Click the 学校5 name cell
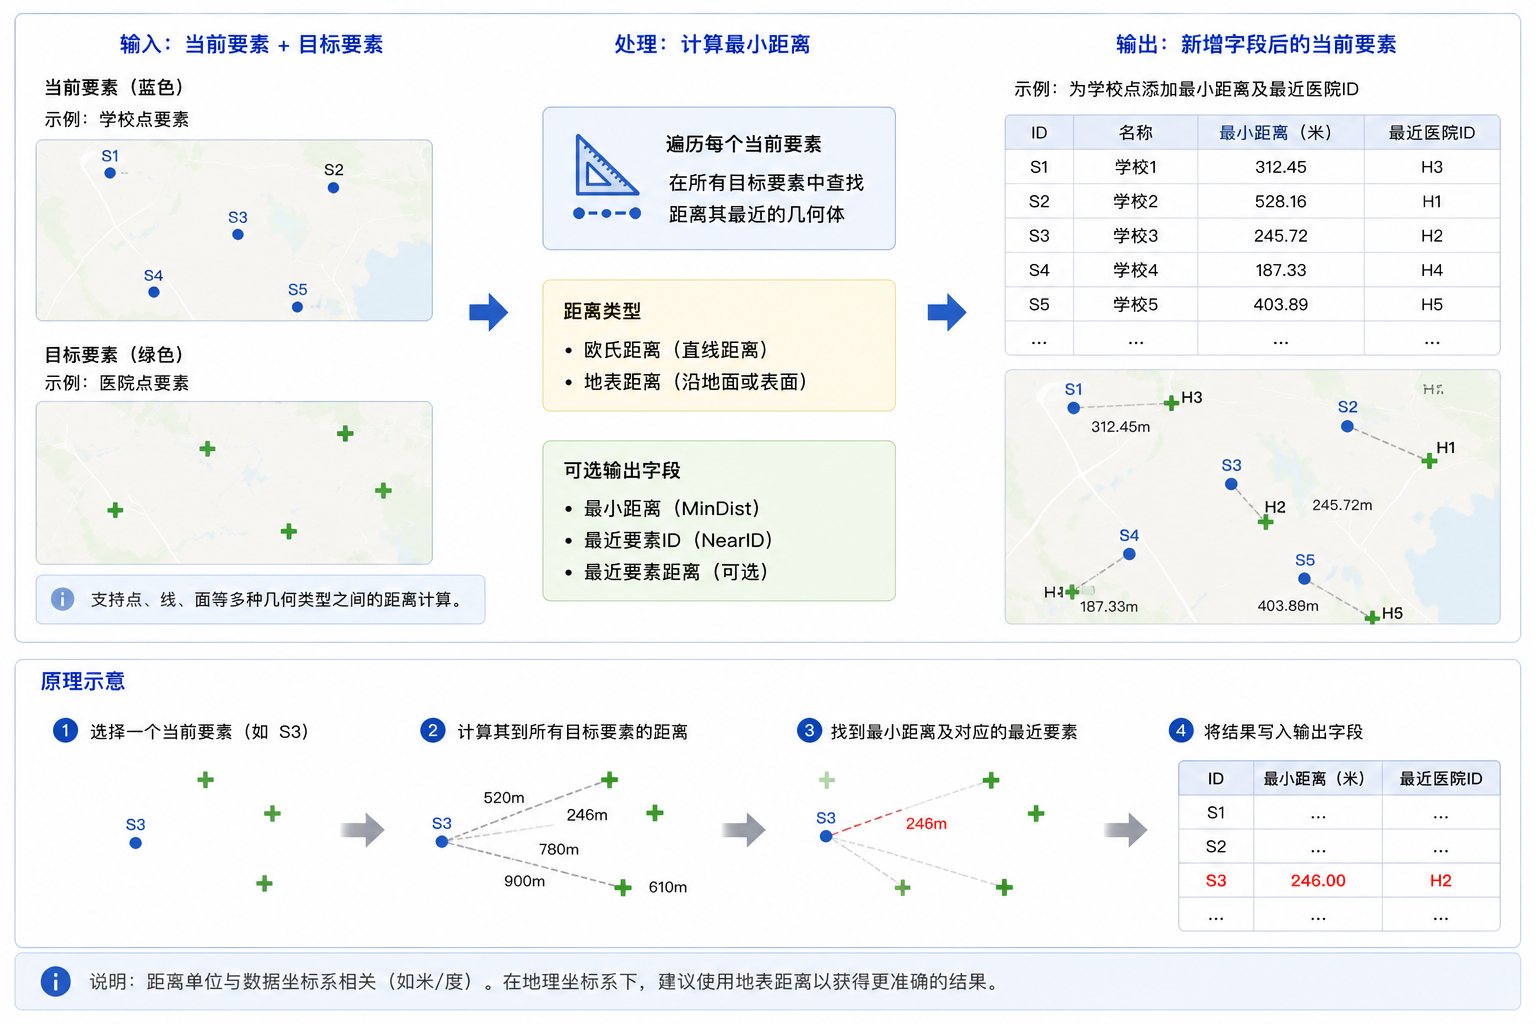This screenshot has width=1536, height=1024. pyautogui.click(x=1135, y=304)
